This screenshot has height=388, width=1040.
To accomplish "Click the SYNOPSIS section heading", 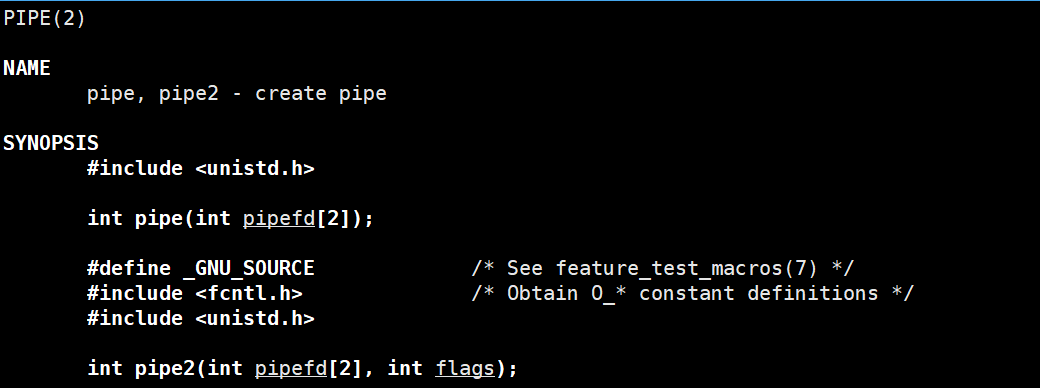I will click(x=51, y=143).
